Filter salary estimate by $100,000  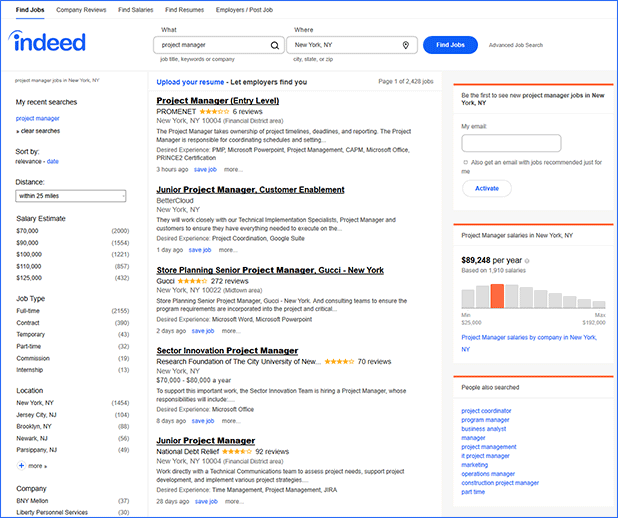click(x=29, y=255)
